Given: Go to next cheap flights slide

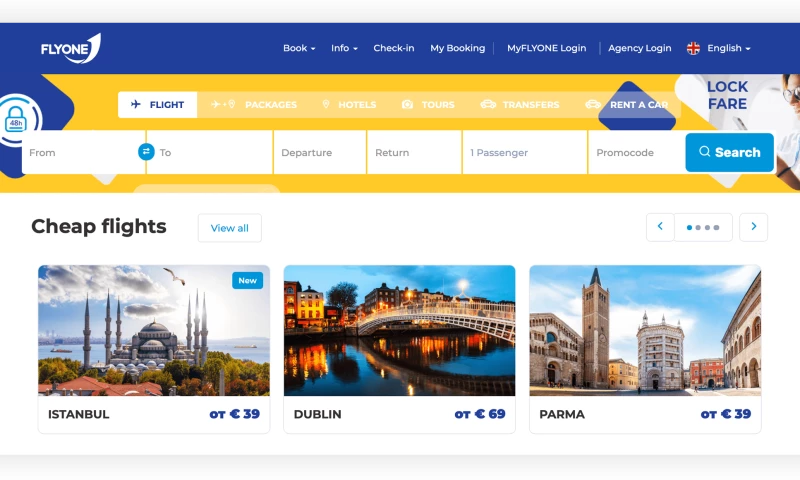Looking at the screenshot, I should pos(753,227).
